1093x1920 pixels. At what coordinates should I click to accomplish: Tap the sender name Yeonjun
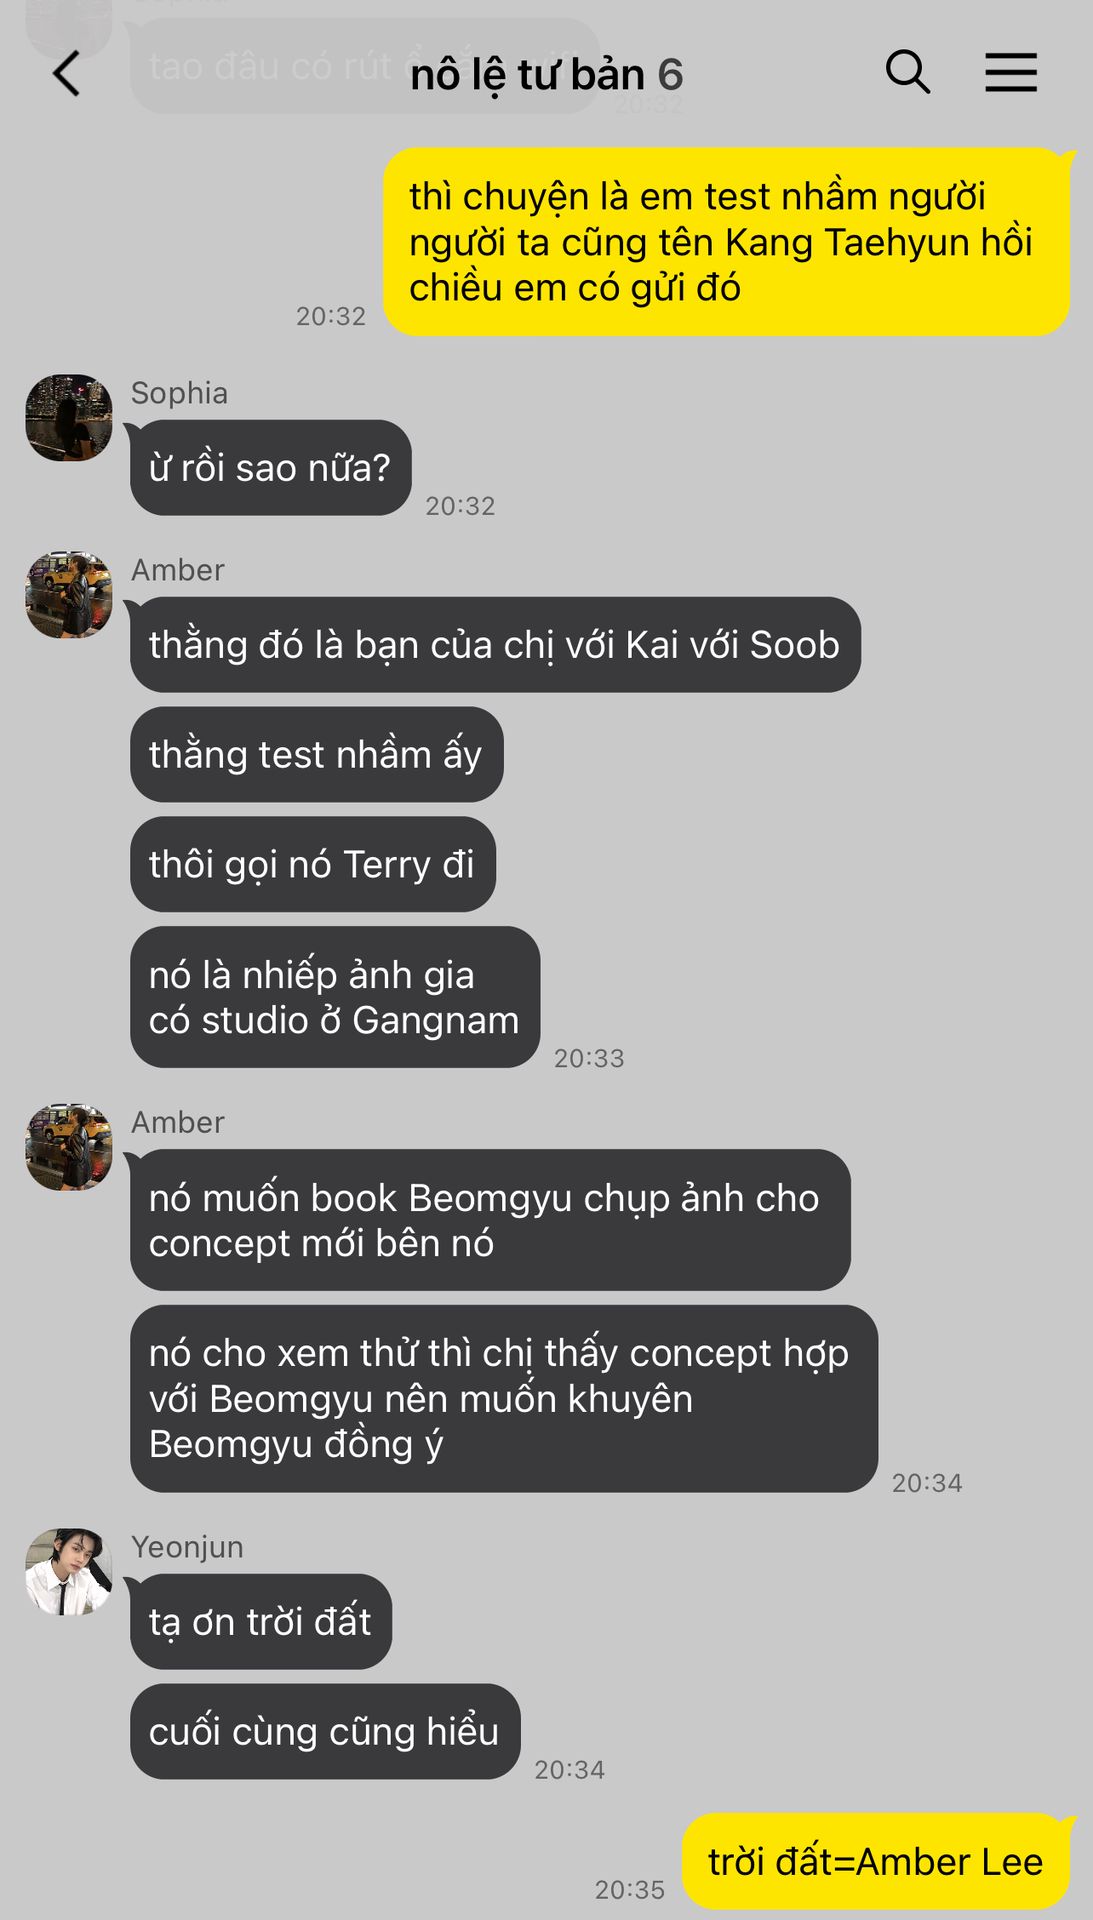[187, 1547]
